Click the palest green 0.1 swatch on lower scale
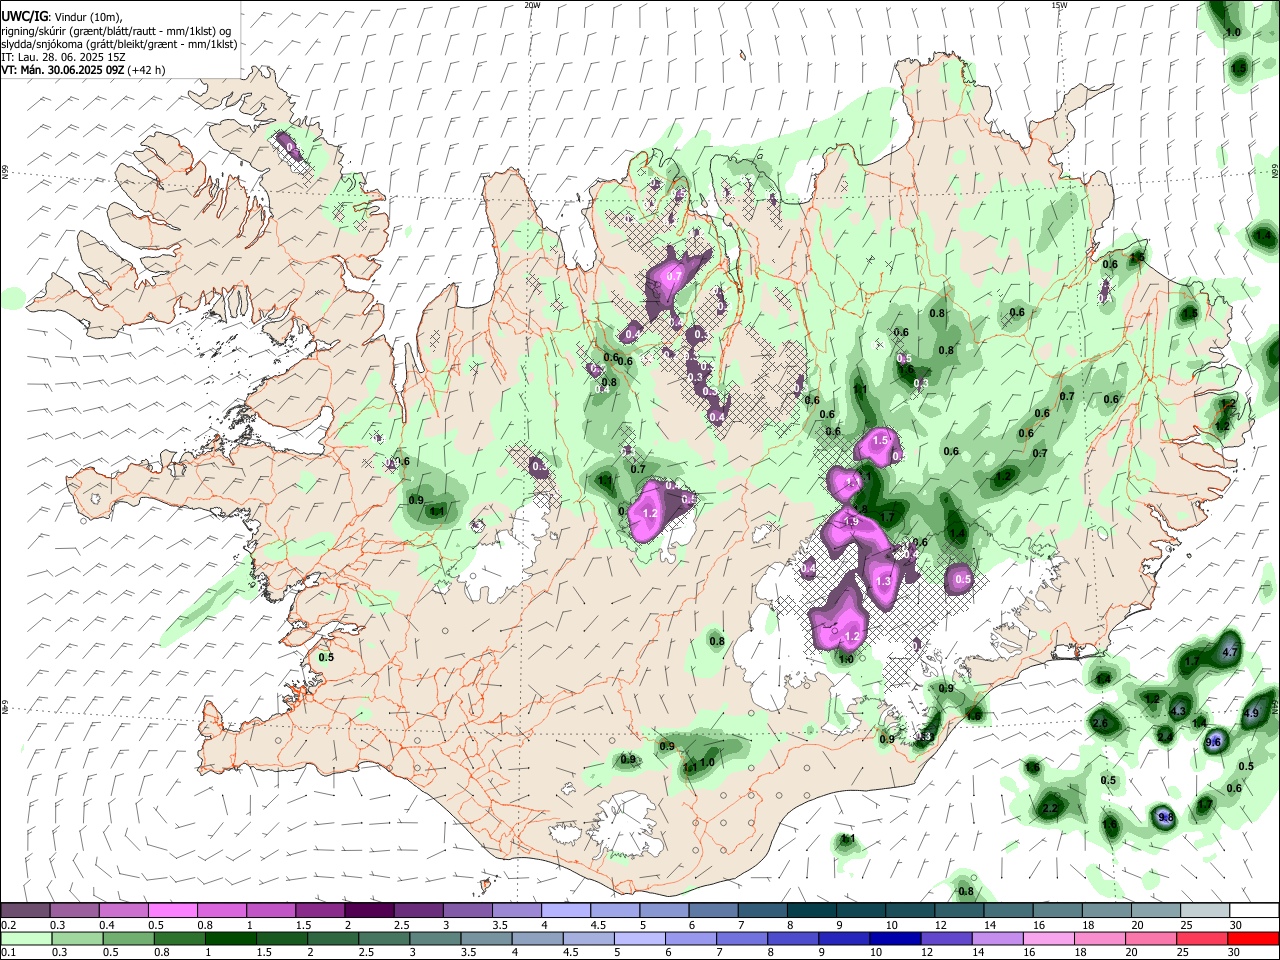1280x960 pixels. point(25,938)
